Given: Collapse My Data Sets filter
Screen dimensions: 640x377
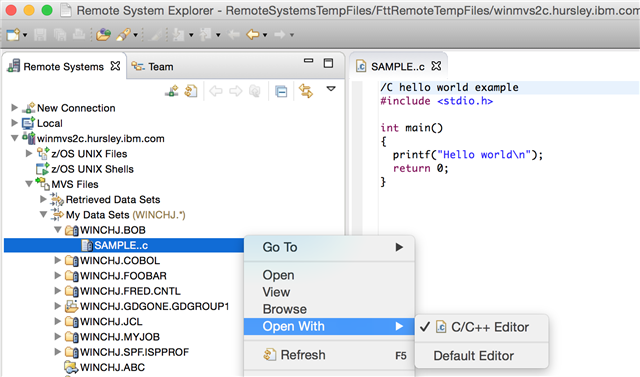Looking at the screenshot, I should 43,215.
